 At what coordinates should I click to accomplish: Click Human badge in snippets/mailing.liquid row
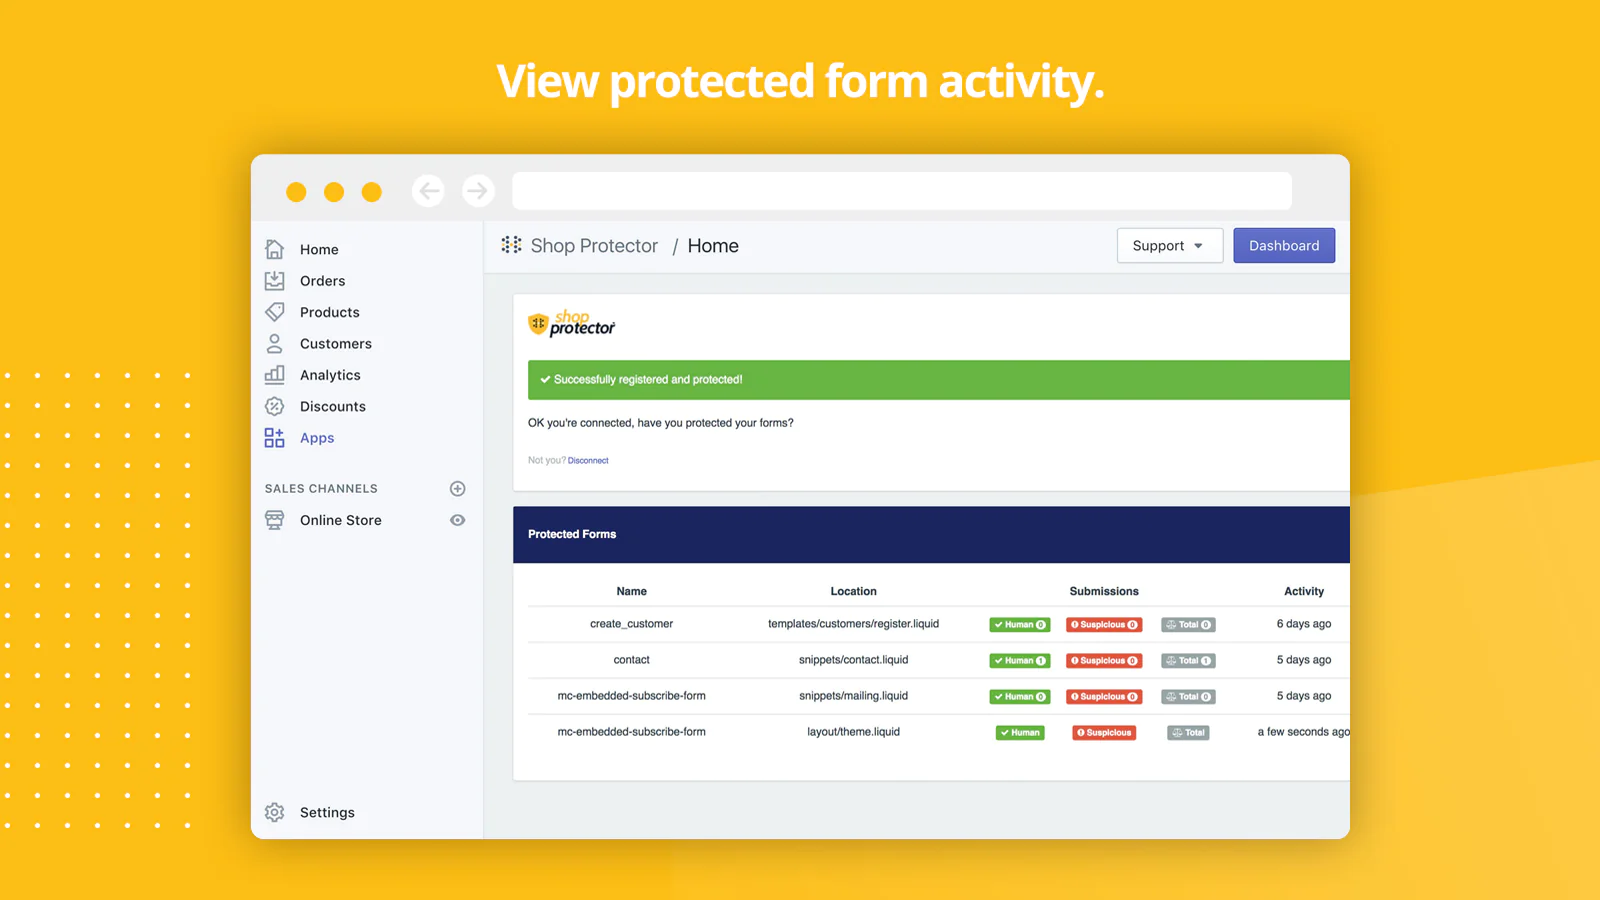(1020, 697)
